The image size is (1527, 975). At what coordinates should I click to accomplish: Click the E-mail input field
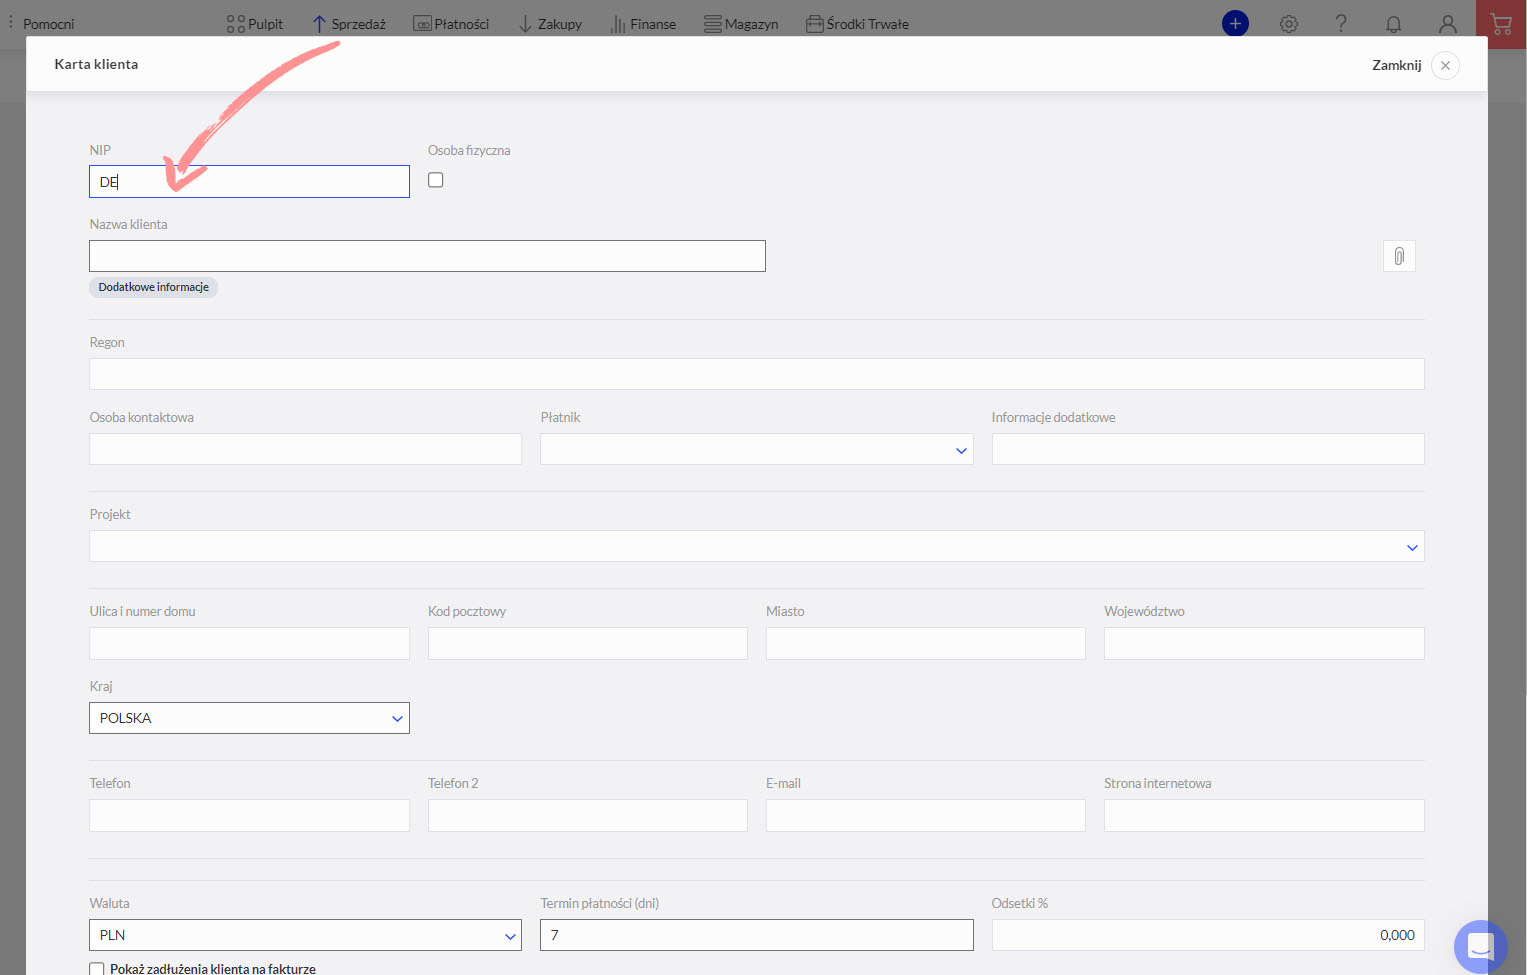point(926,815)
